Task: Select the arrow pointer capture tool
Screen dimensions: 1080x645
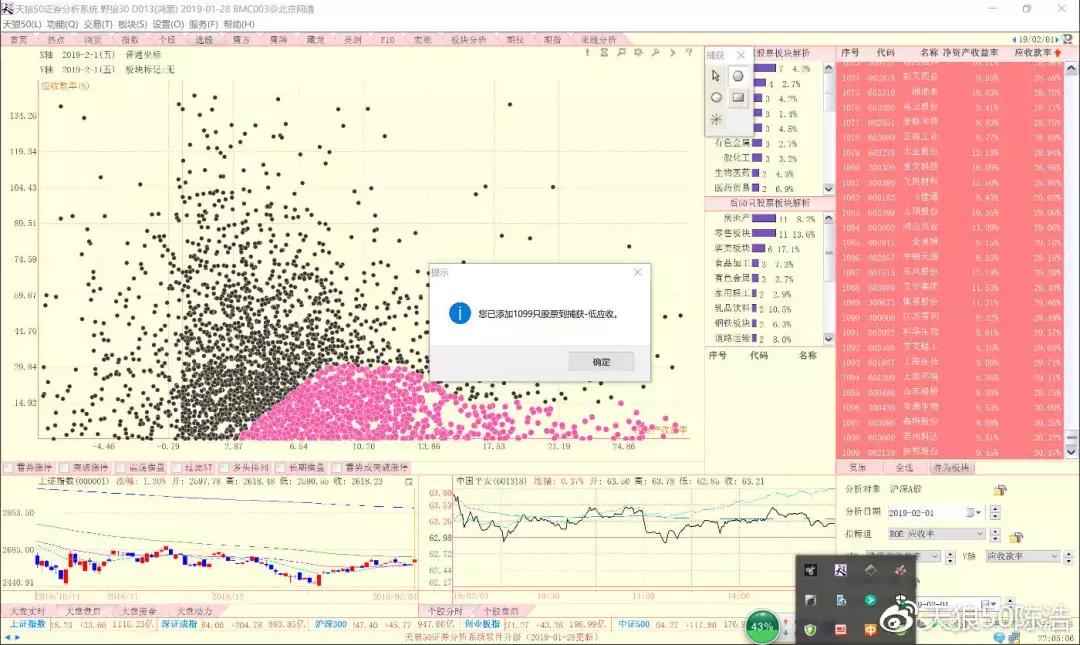Action: 716,76
